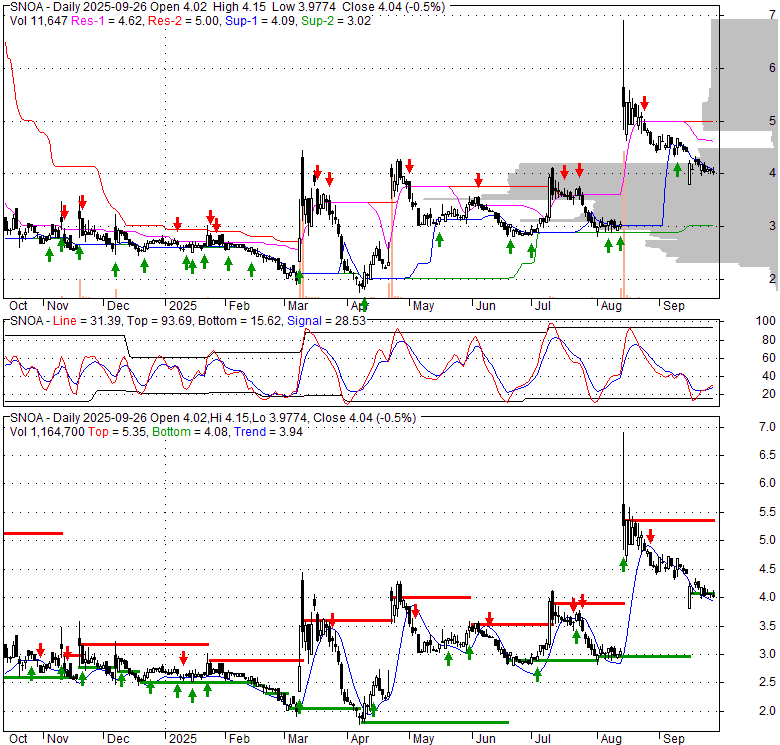
Task: Click the 6 price level on top scale
Action: [x=772, y=68]
